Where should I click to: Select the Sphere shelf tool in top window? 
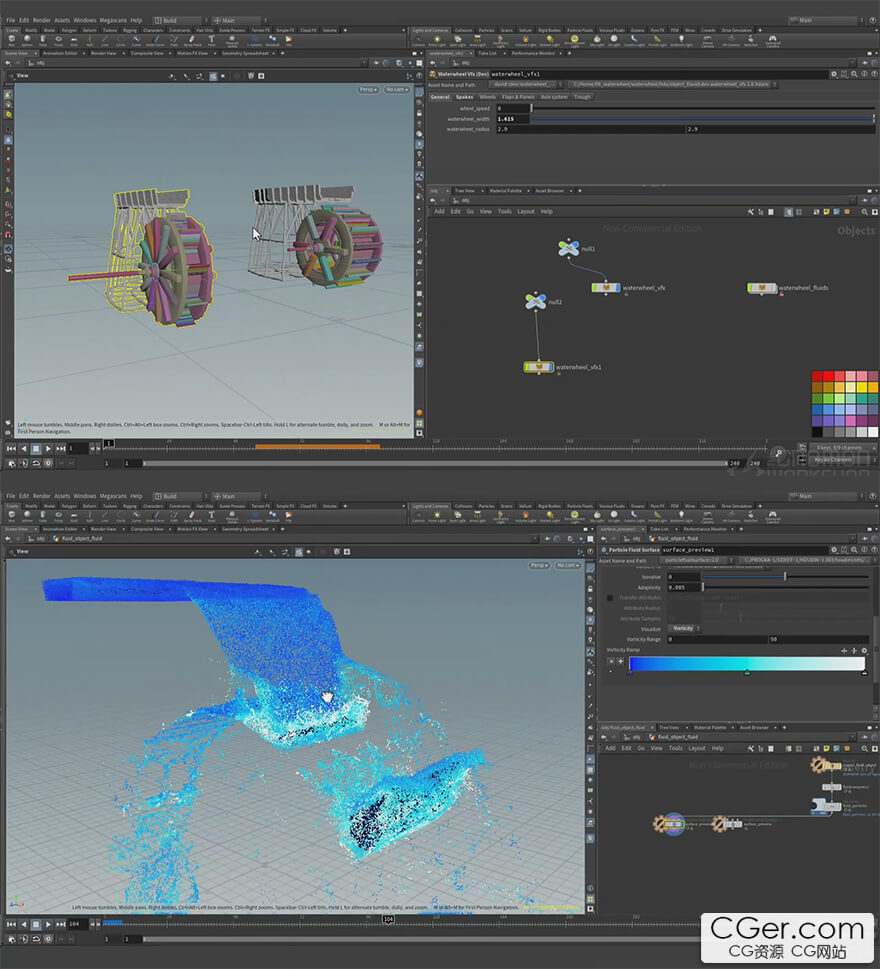[x=27, y=40]
